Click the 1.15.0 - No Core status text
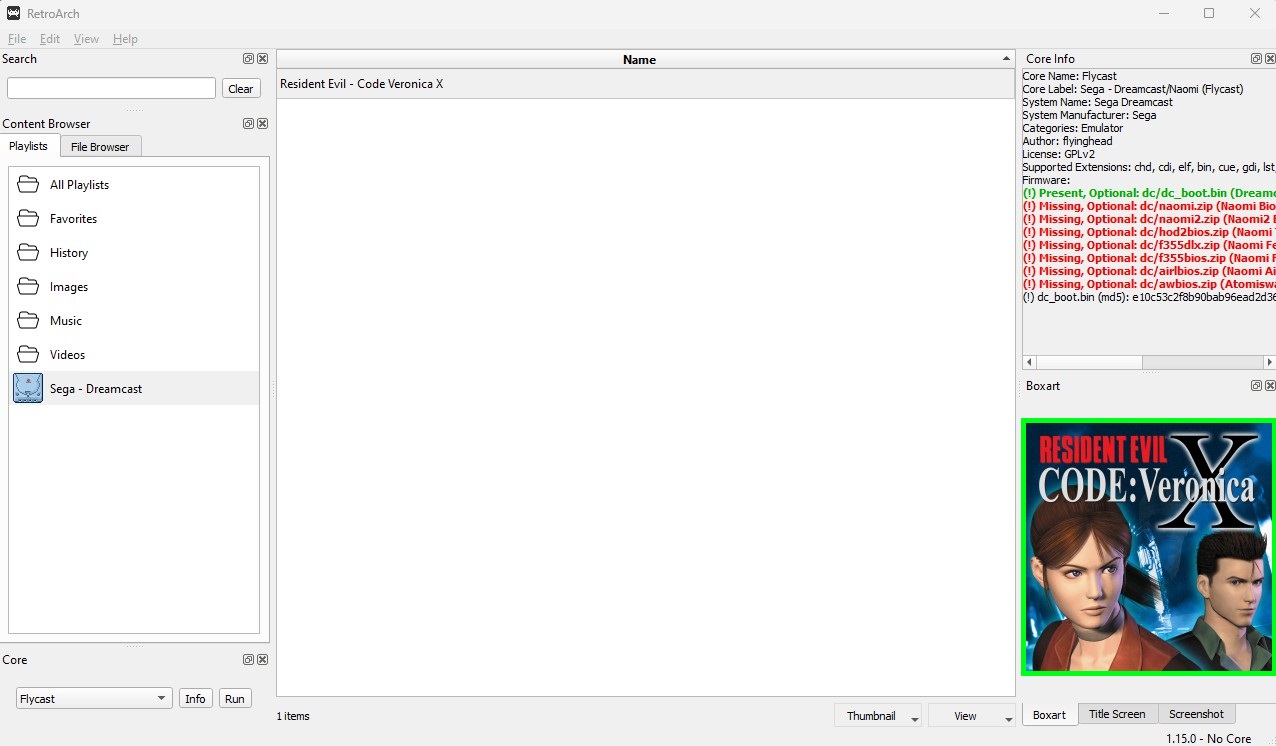This screenshot has height=746, width=1276. click(x=1208, y=739)
